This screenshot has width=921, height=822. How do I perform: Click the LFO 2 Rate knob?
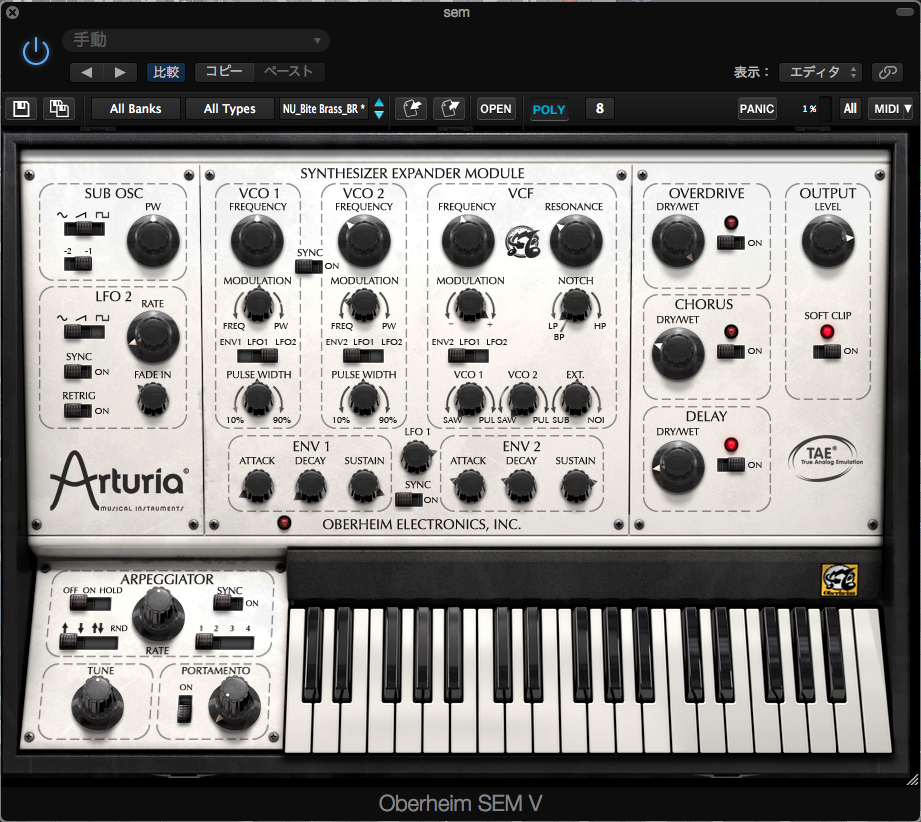[x=153, y=337]
